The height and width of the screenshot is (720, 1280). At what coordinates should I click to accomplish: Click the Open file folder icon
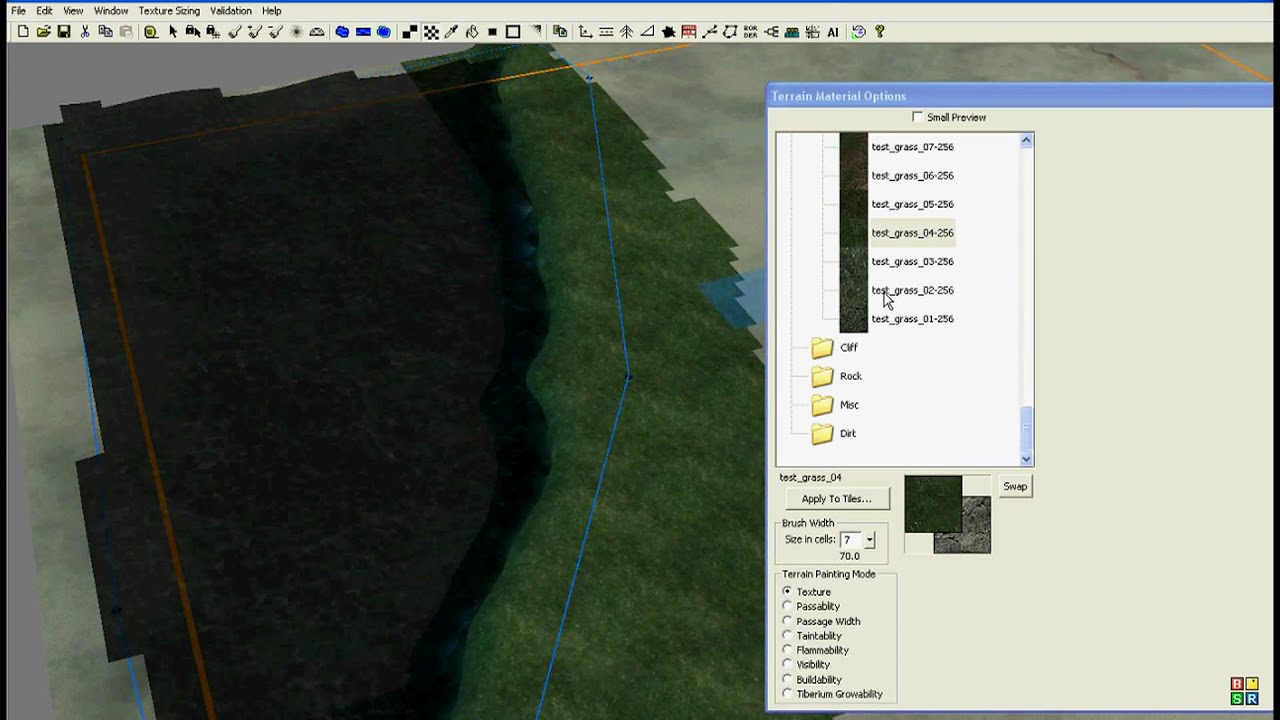44,32
